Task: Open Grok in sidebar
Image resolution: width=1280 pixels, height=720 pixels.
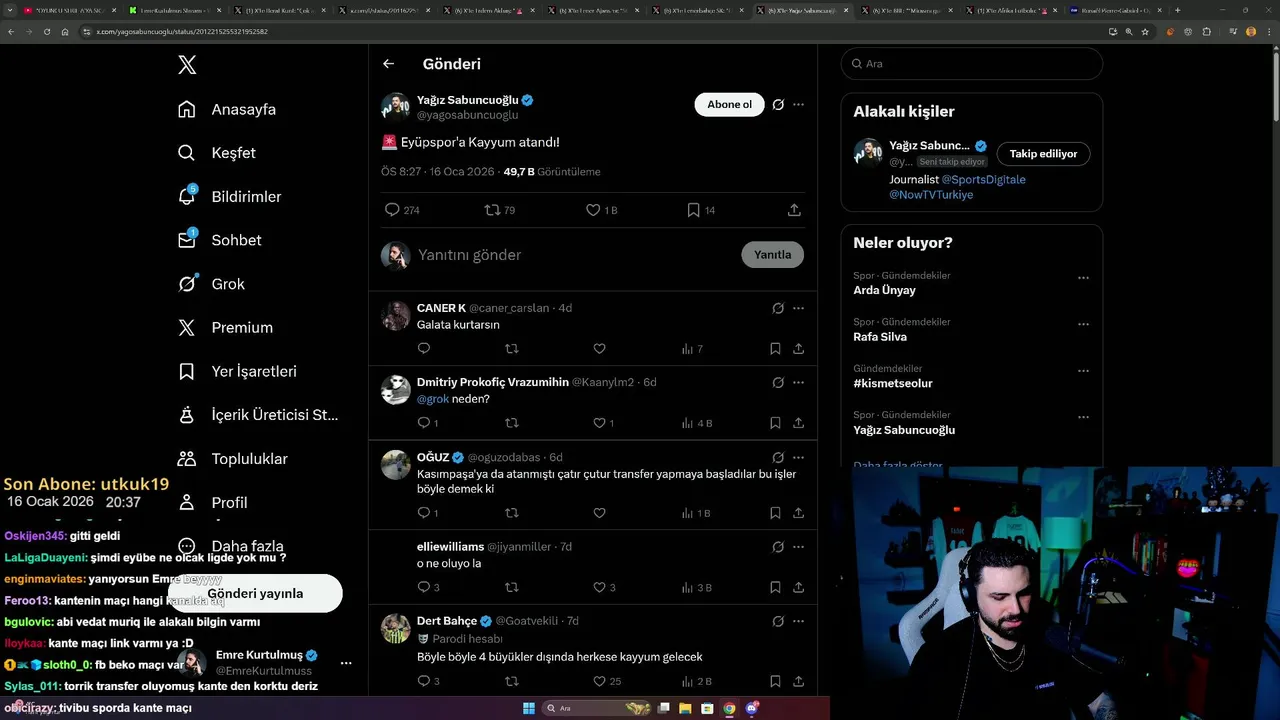Action: 211,284
